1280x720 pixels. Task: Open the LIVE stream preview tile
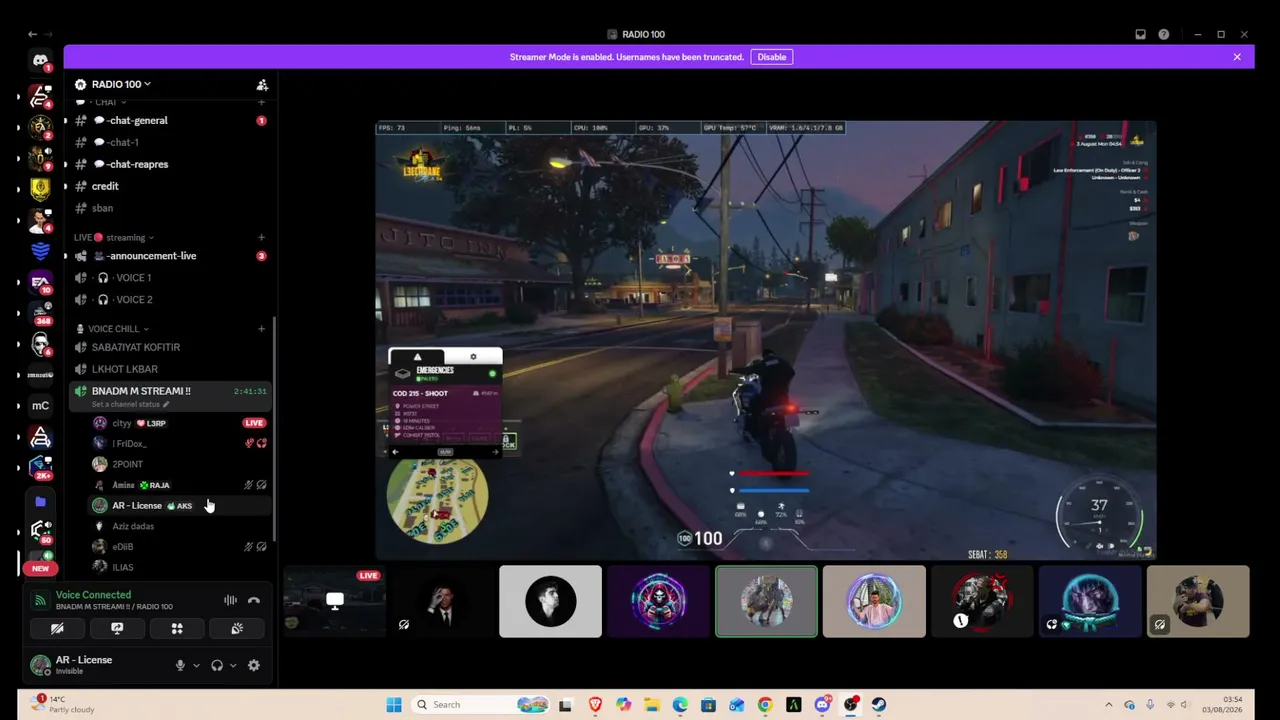[x=335, y=601]
